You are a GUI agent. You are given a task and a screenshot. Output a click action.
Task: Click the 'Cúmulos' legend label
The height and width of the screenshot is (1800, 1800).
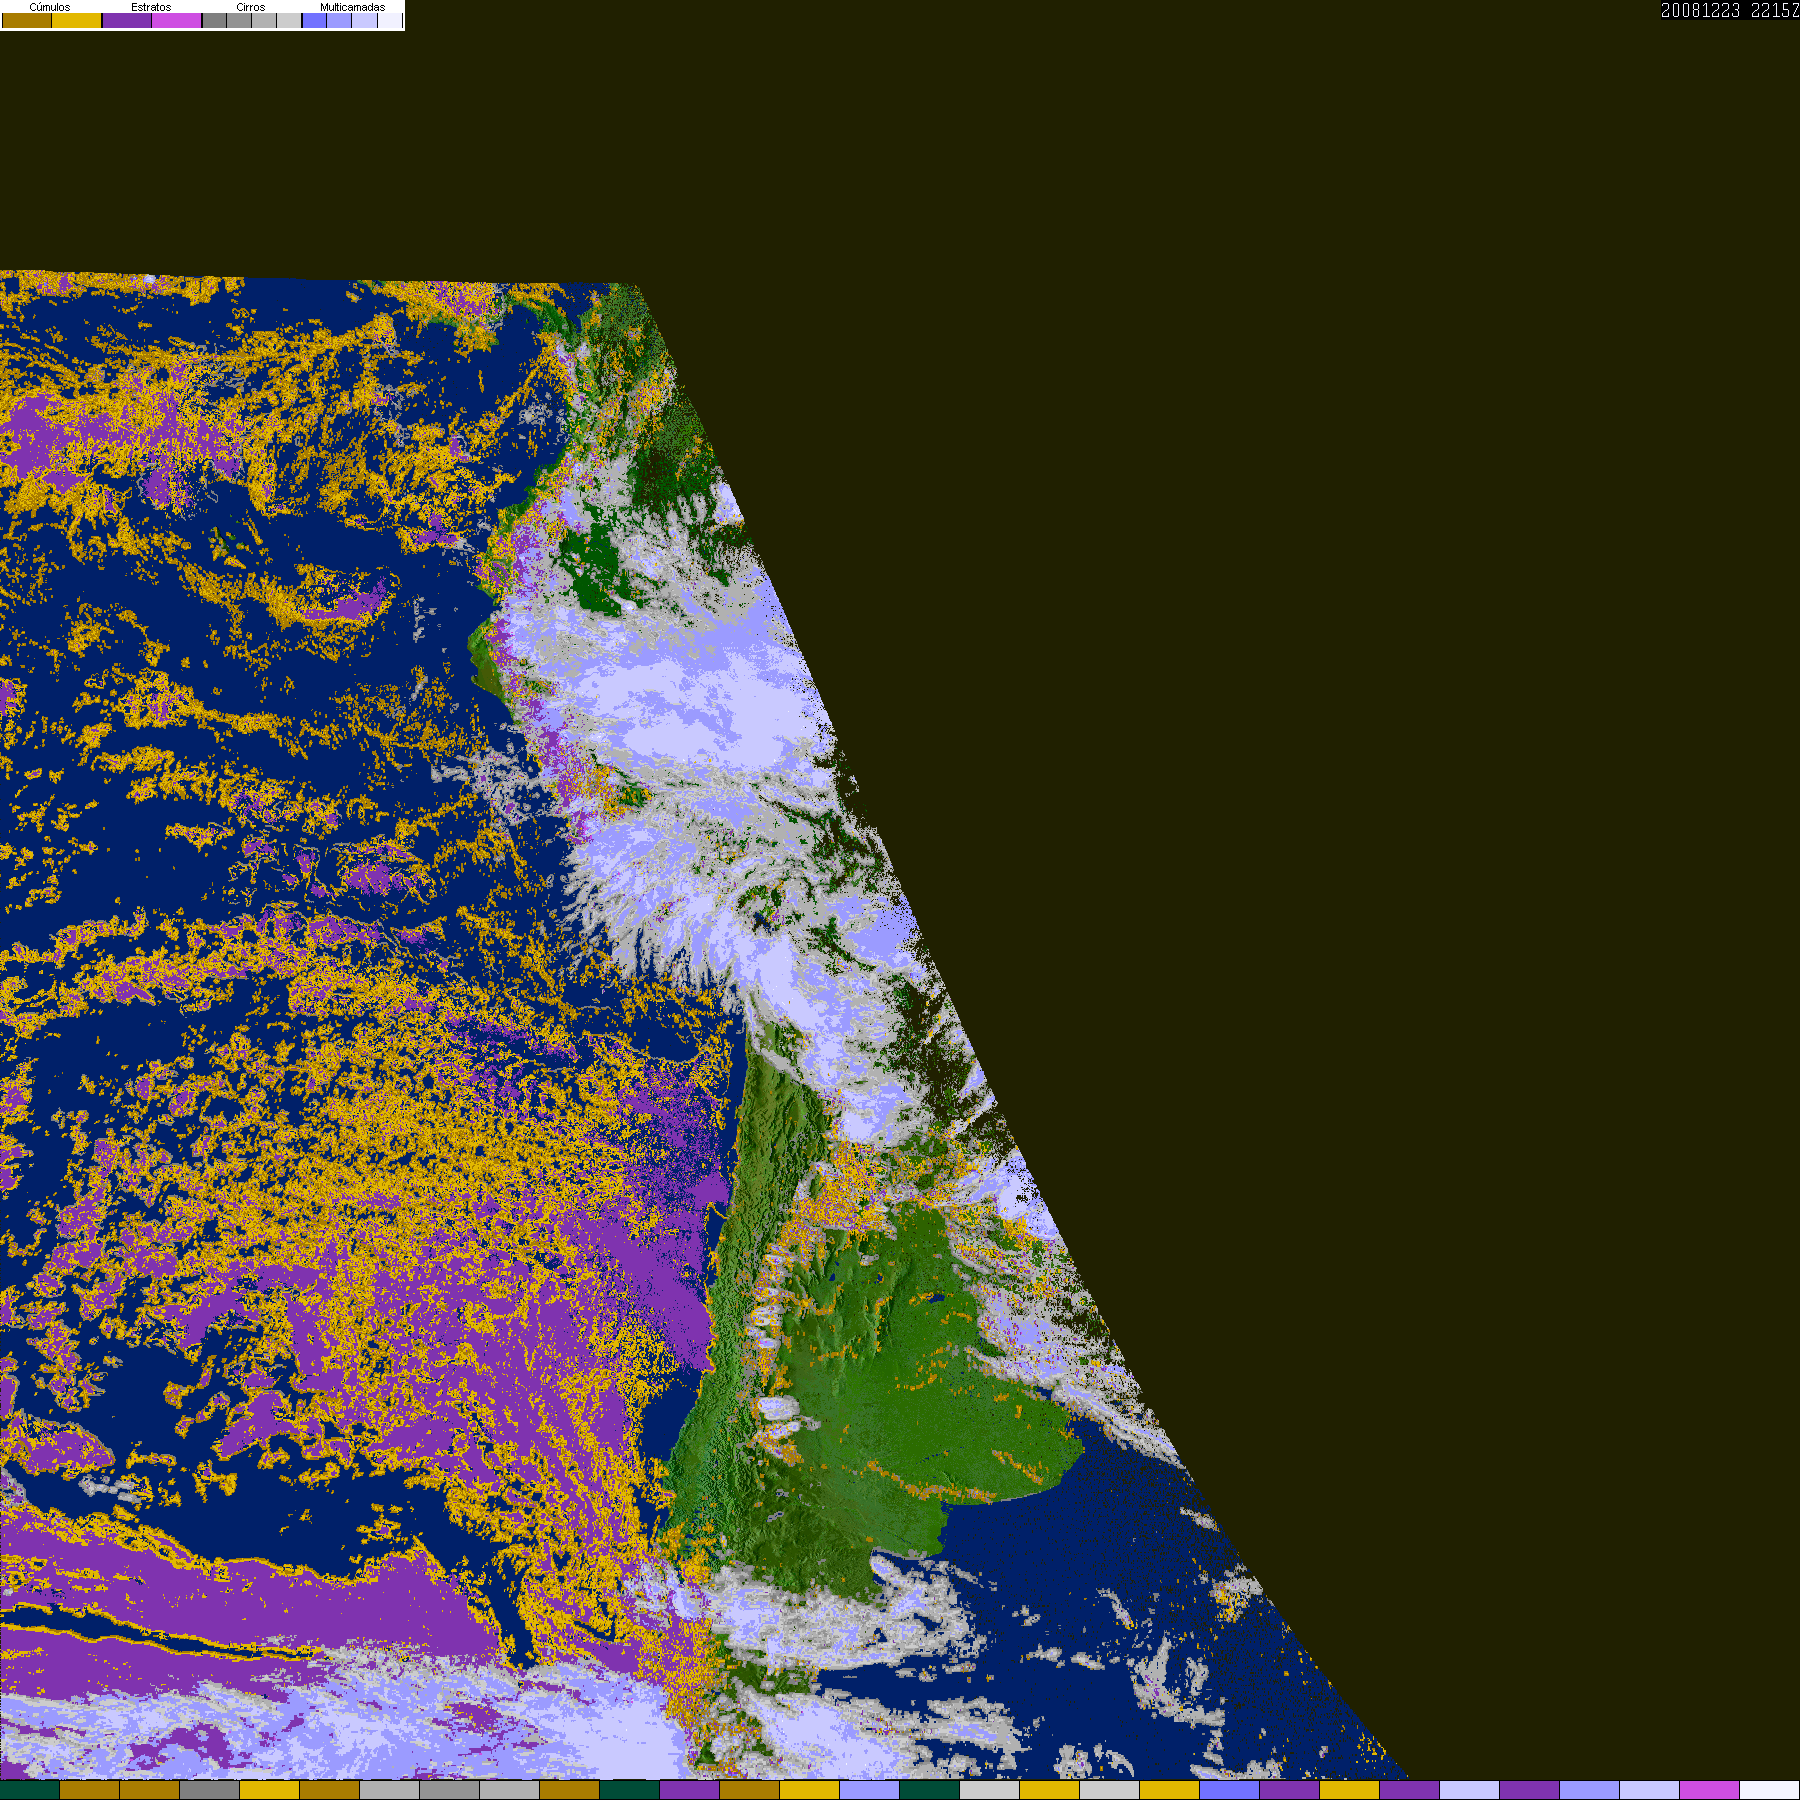[x=50, y=7]
